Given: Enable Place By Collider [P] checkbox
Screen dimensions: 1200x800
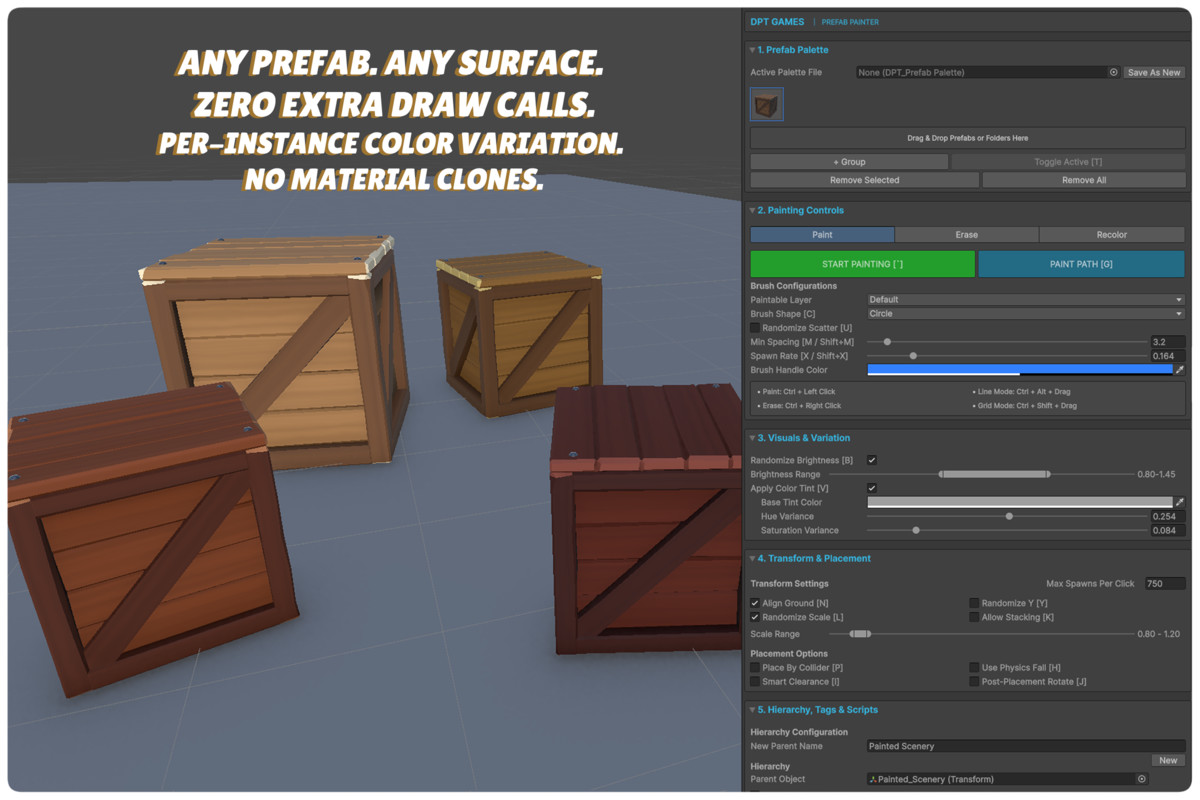Looking at the screenshot, I should pos(755,667).
